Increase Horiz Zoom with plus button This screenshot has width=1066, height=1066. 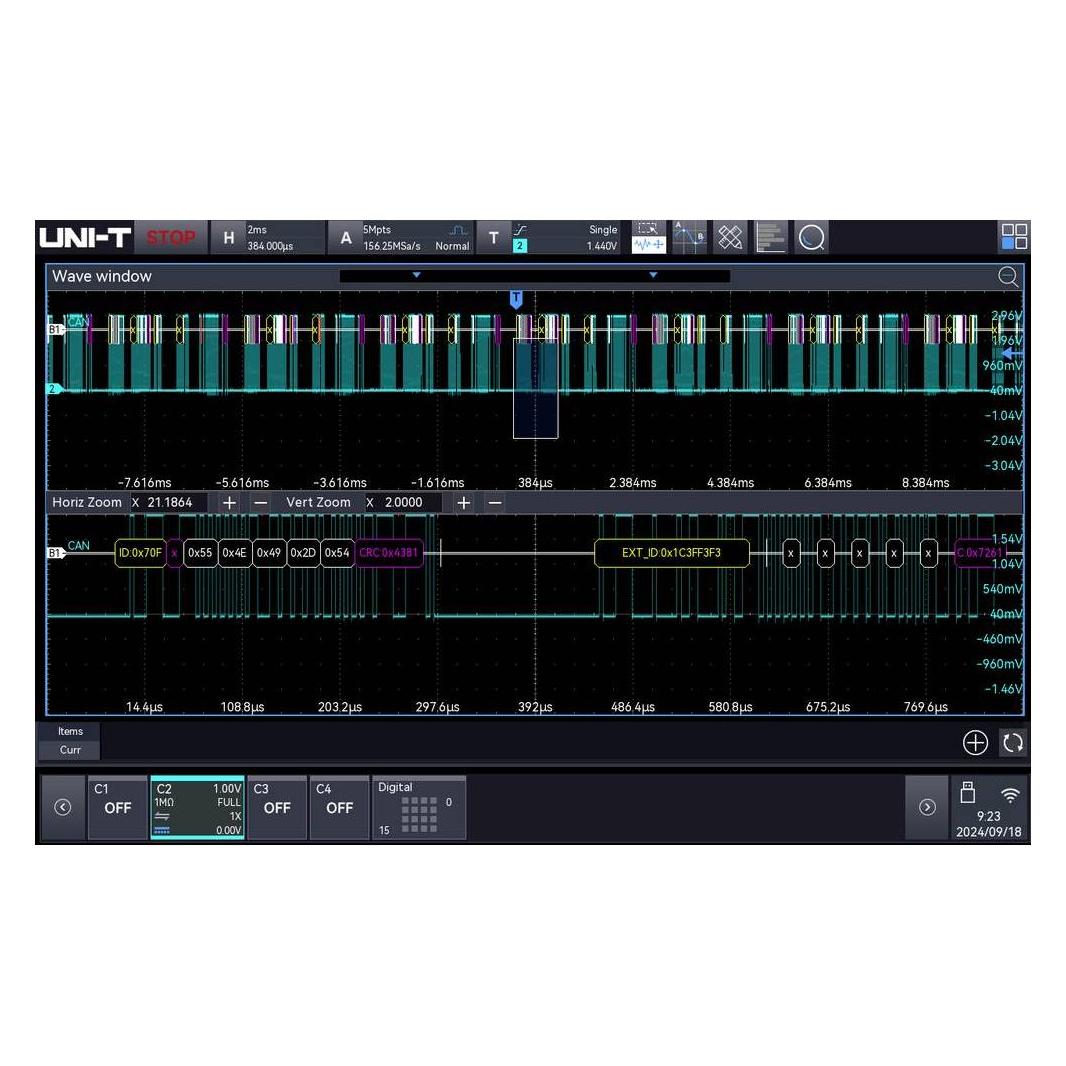[229, 502]
